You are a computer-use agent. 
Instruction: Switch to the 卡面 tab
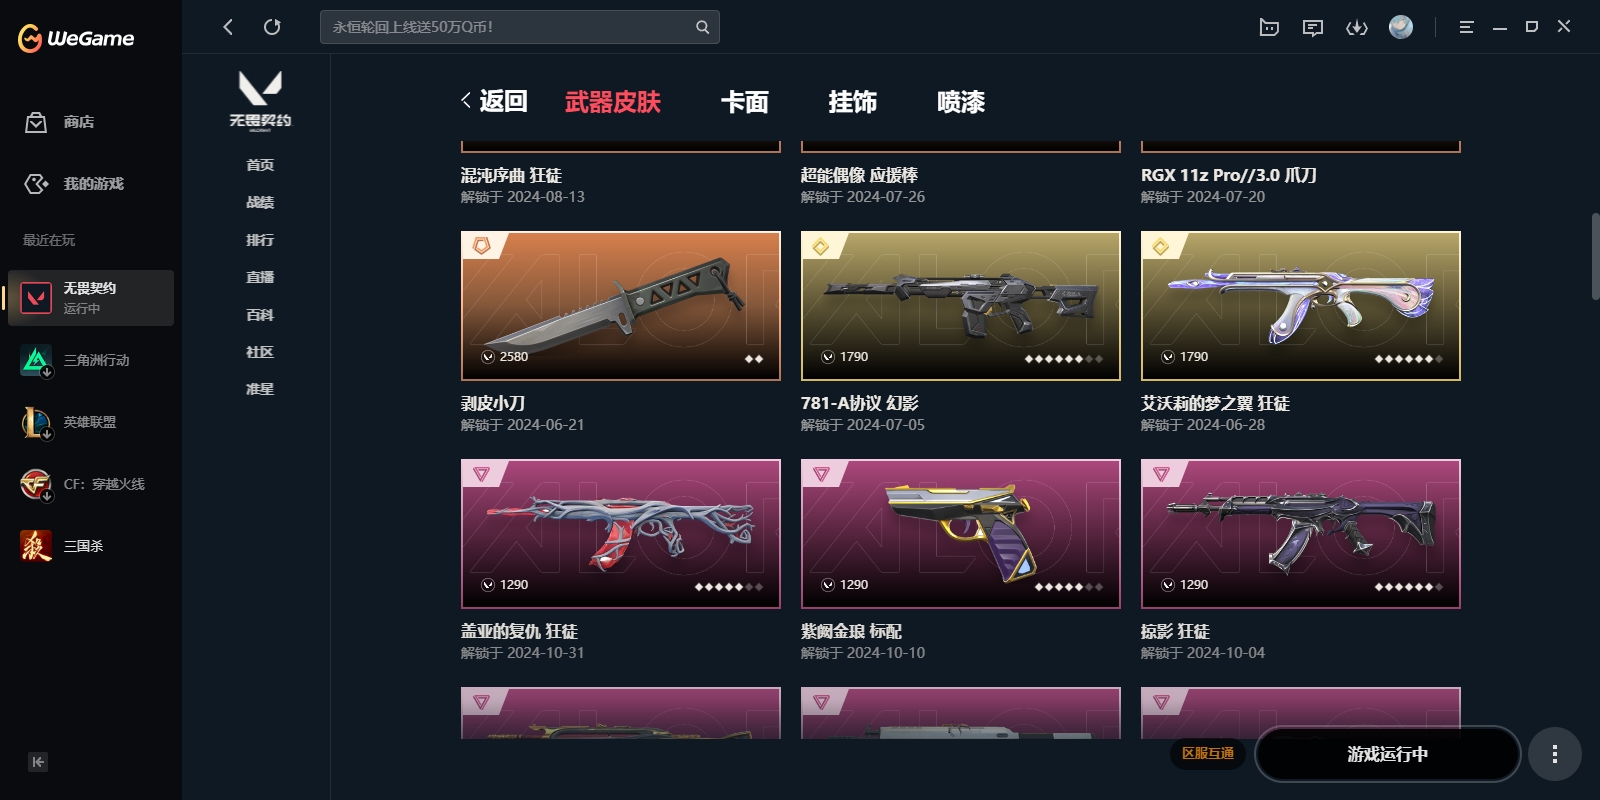point(745,102)
